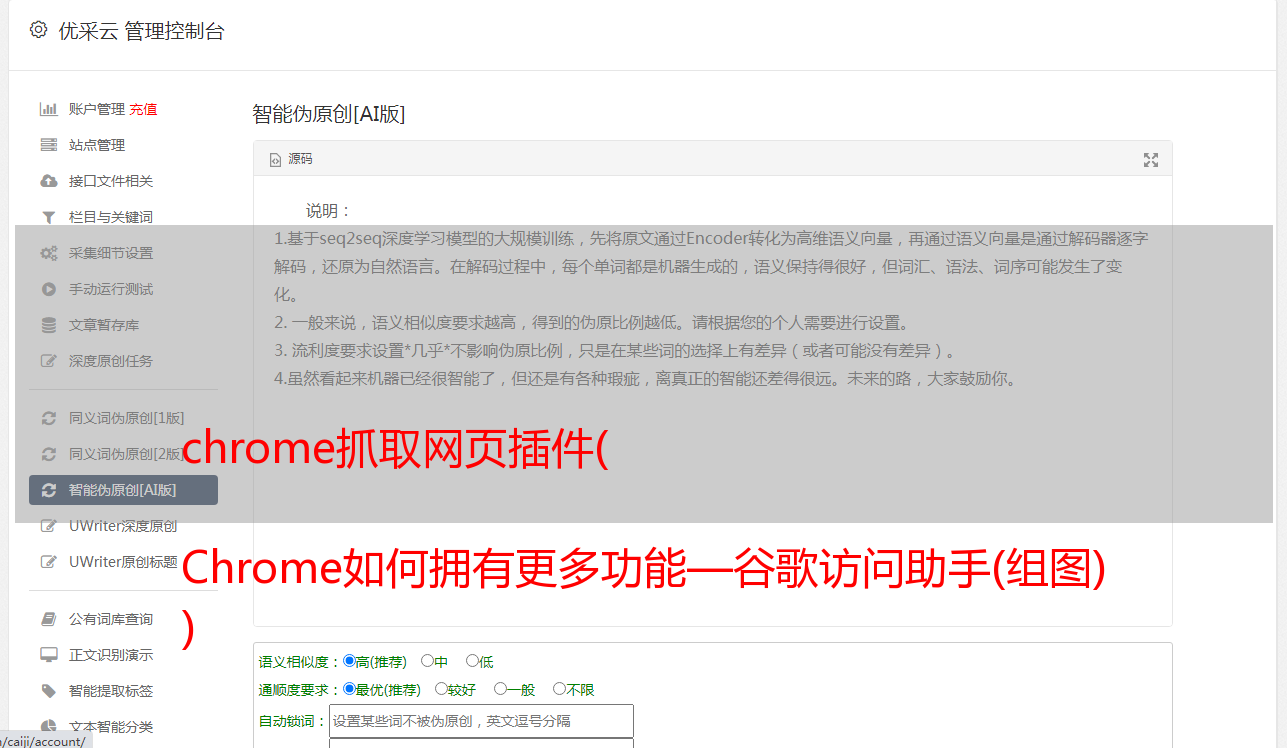This screenshot has width=1287, height=748.
Task: Click the 手动运行测试 play icon
Action: (x=48, y=289)
